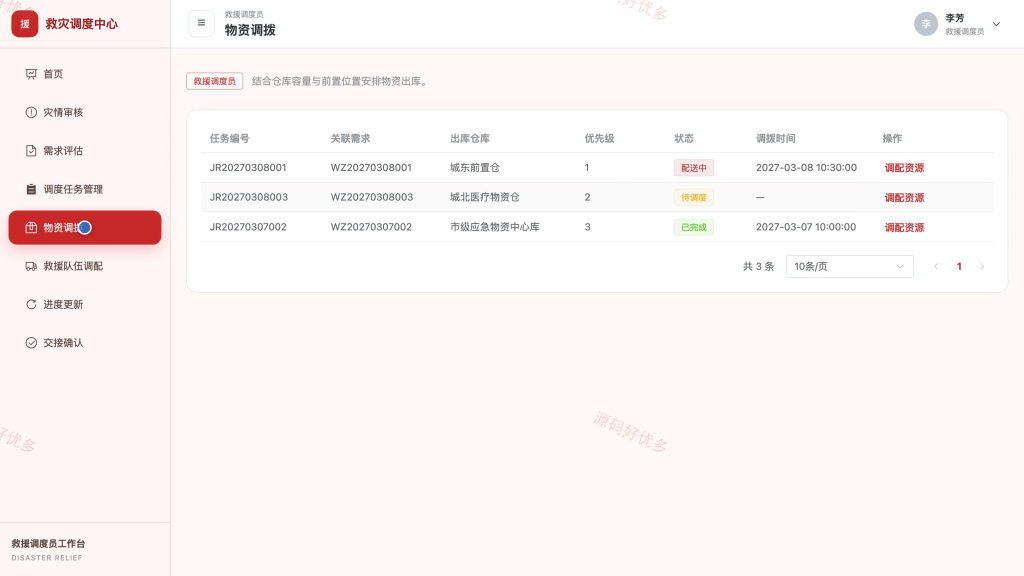
Task: Click the 物资调拨 page heading
Action: click(x=250, y=30)
